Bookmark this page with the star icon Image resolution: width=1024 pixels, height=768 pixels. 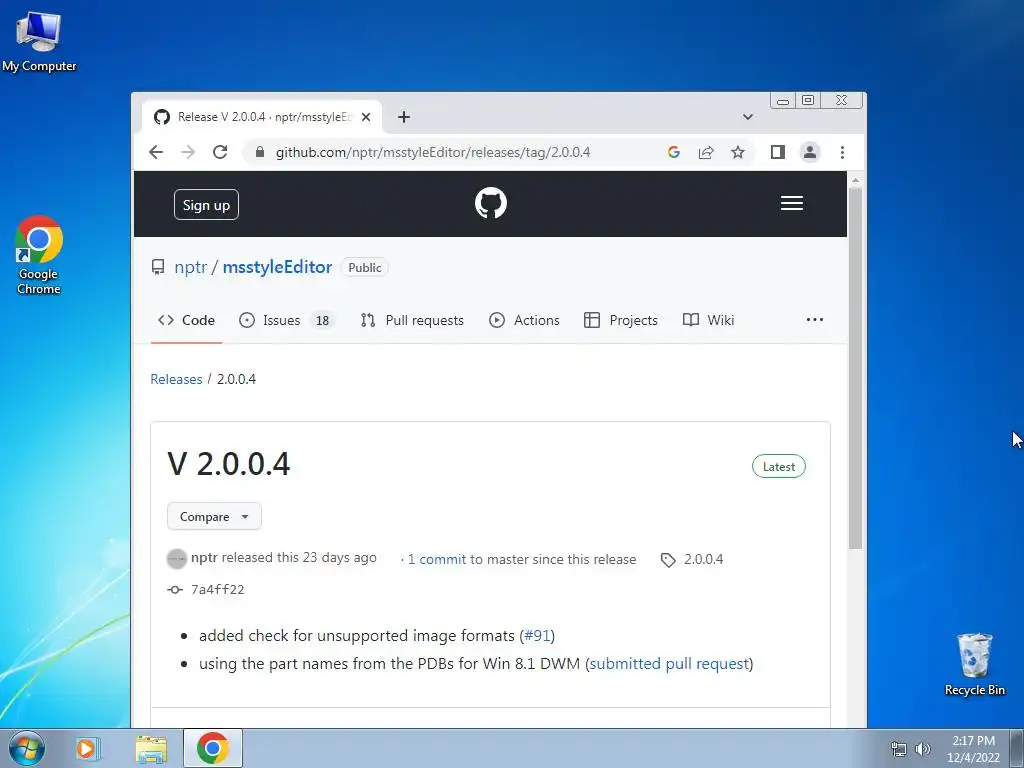pos(738,152)
